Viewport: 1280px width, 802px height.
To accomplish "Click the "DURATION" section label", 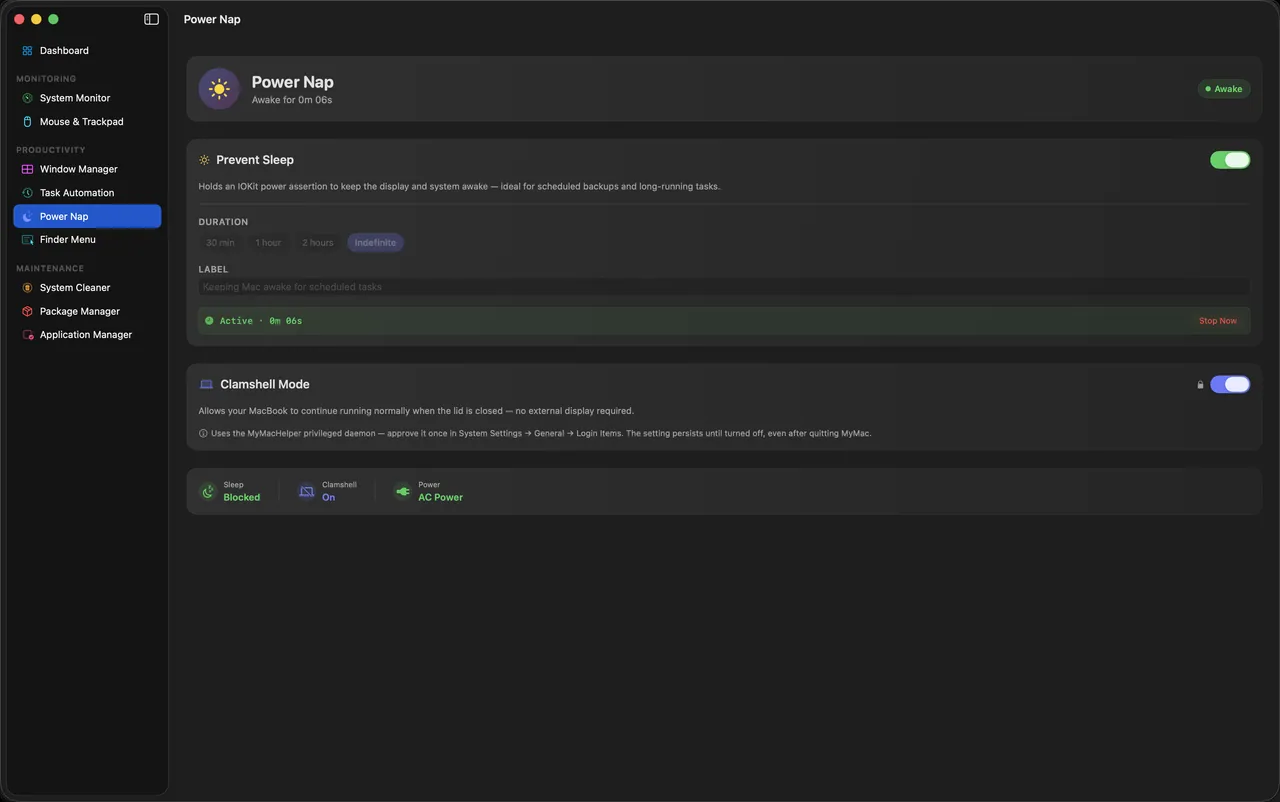I will [x=223, y=222].
